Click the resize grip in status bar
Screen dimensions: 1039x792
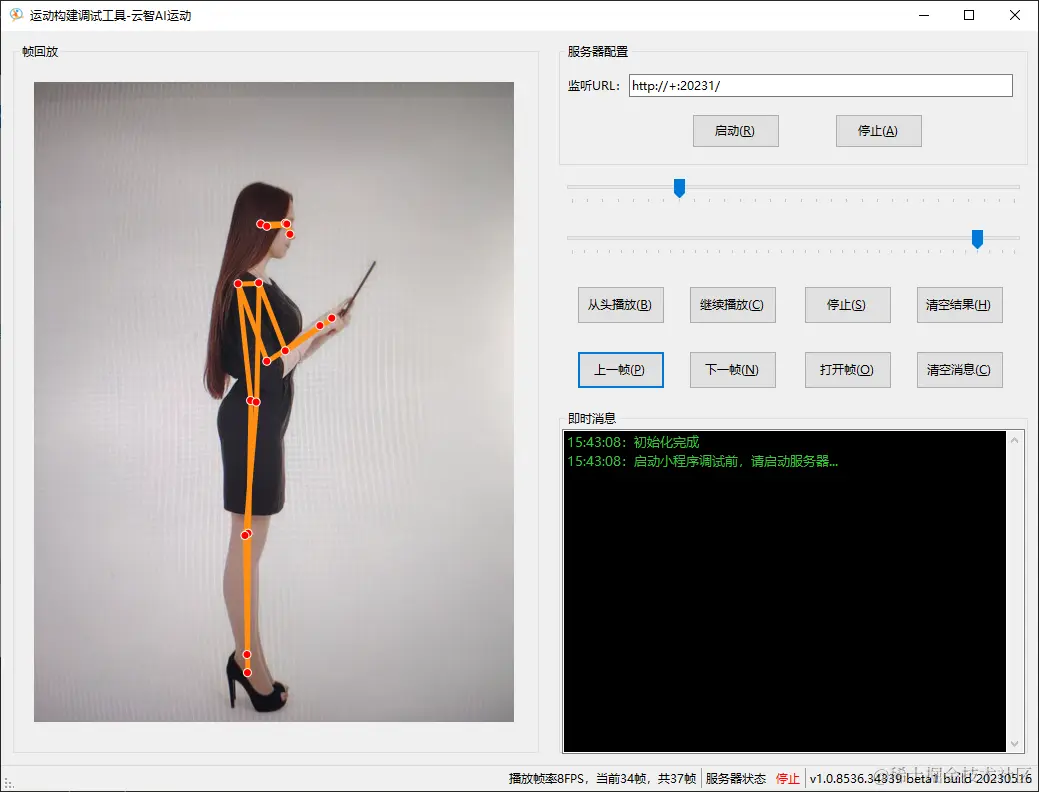click(8, 783)
